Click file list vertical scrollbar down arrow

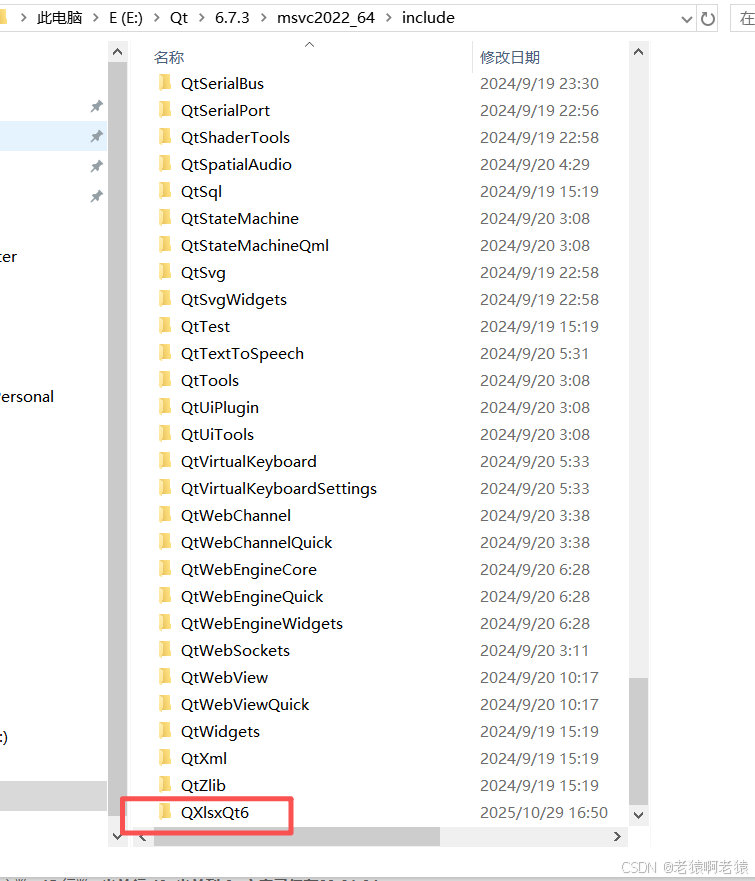click(638, 815)
